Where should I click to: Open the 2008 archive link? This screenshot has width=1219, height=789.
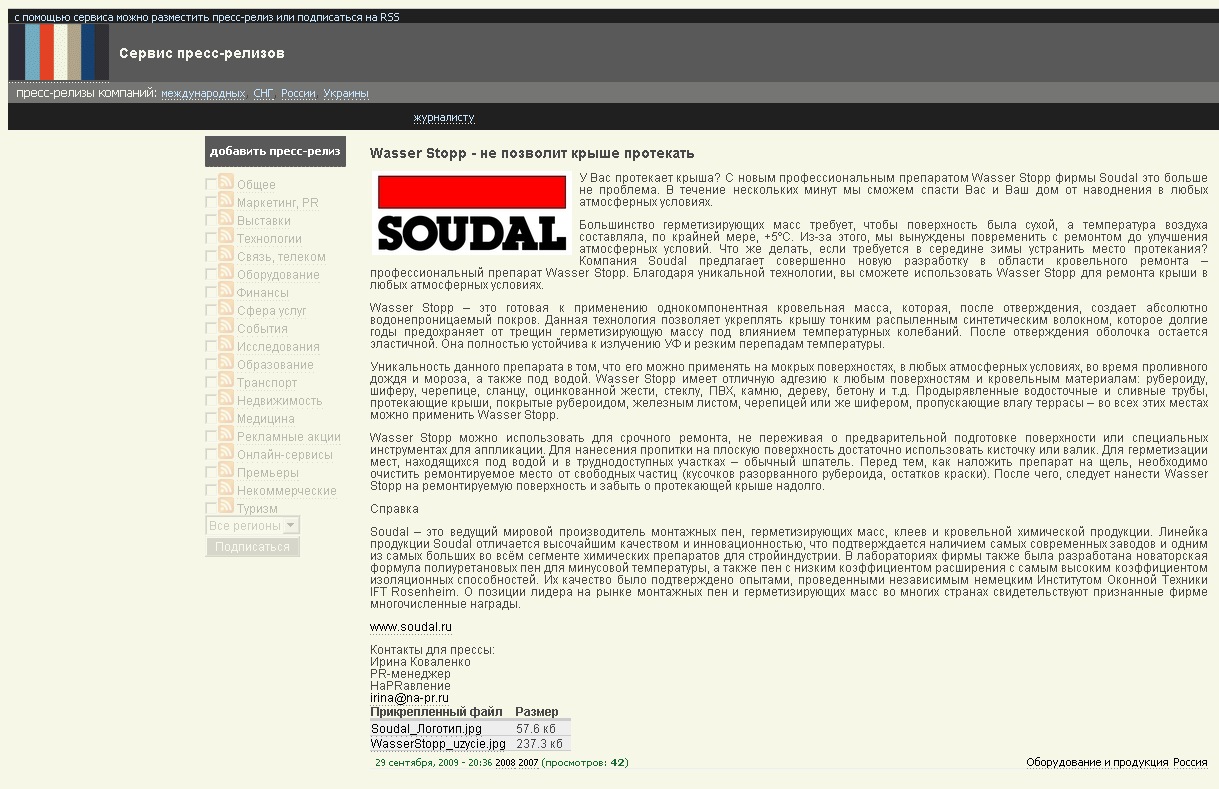tap(505, 763)
